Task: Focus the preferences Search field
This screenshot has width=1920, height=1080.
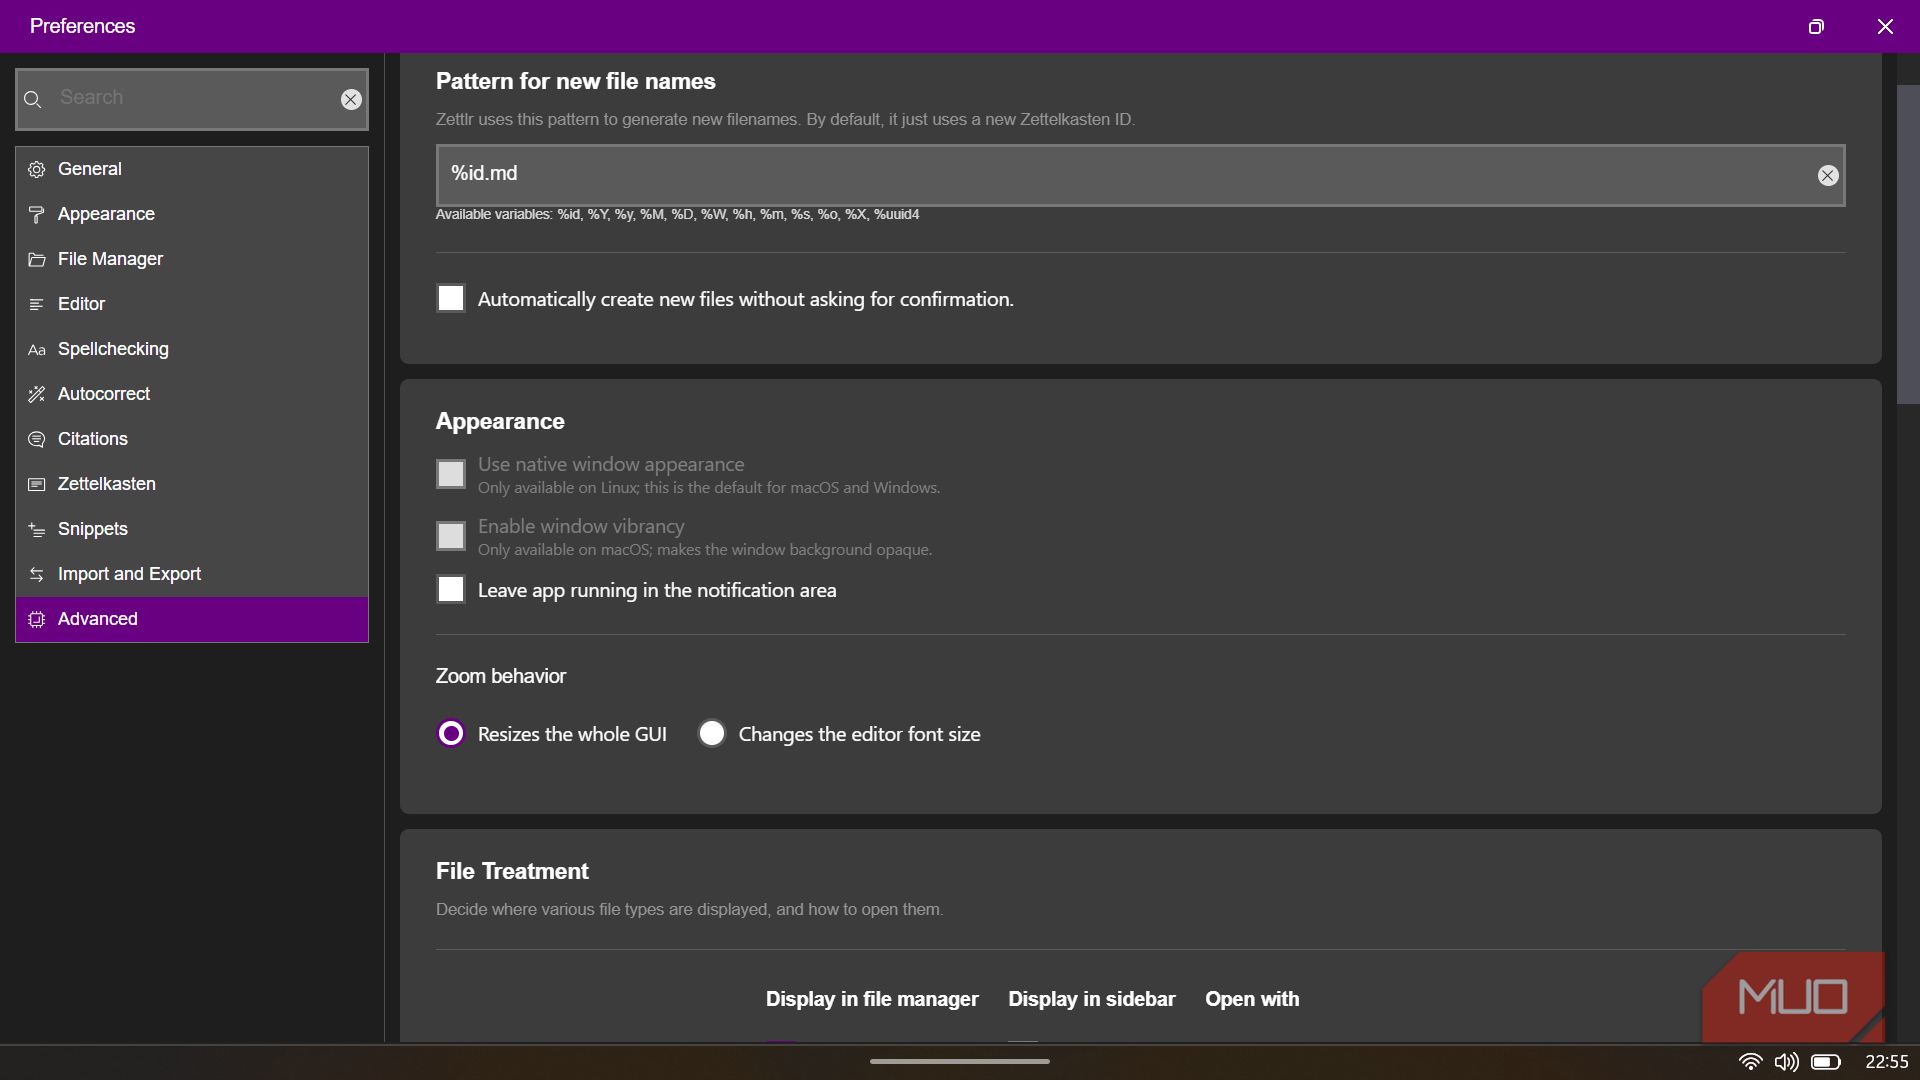Action: 192,99
